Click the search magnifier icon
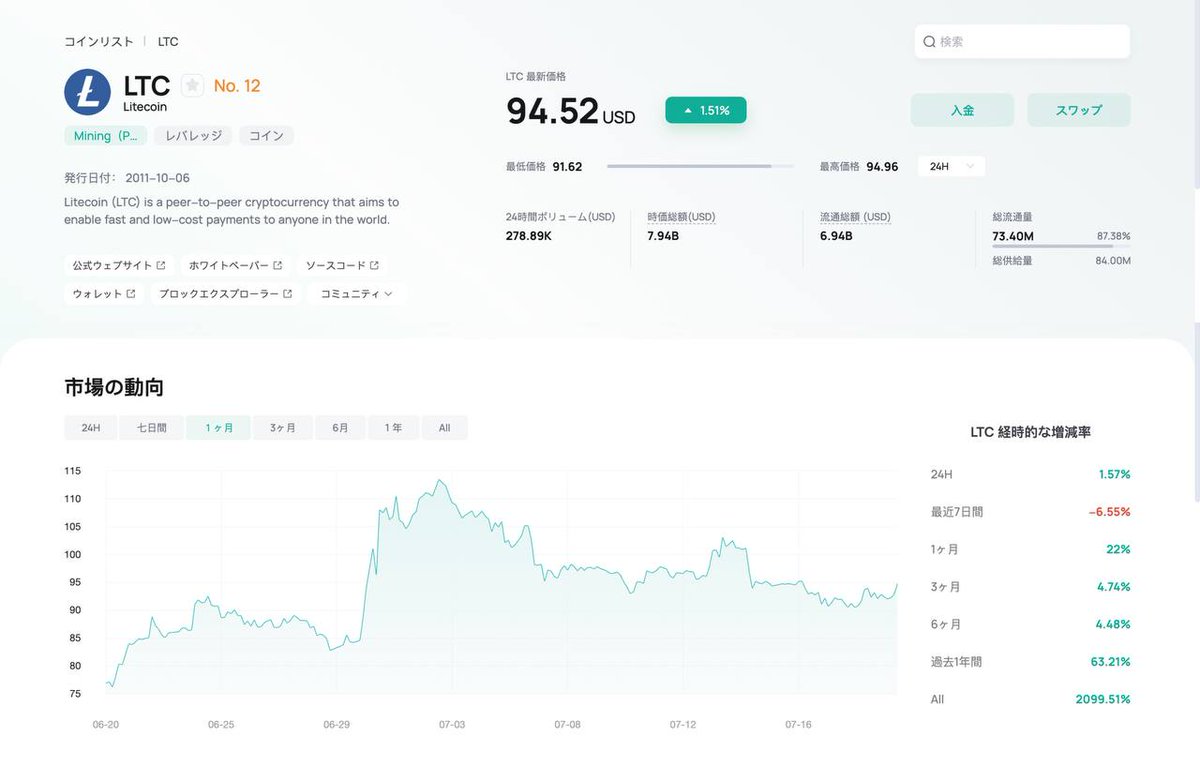The height and width of the screenshot is (766, 1200). pos(930,41)
